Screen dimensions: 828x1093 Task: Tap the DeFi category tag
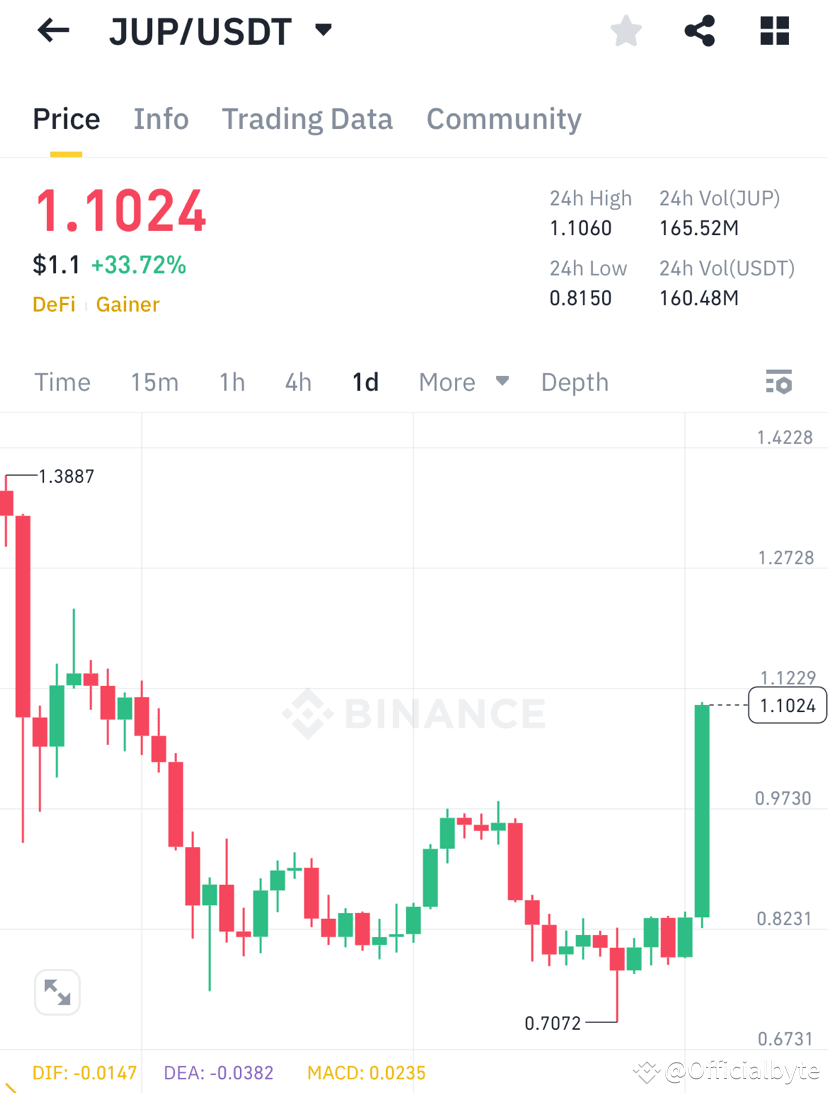tap(54, 304)
